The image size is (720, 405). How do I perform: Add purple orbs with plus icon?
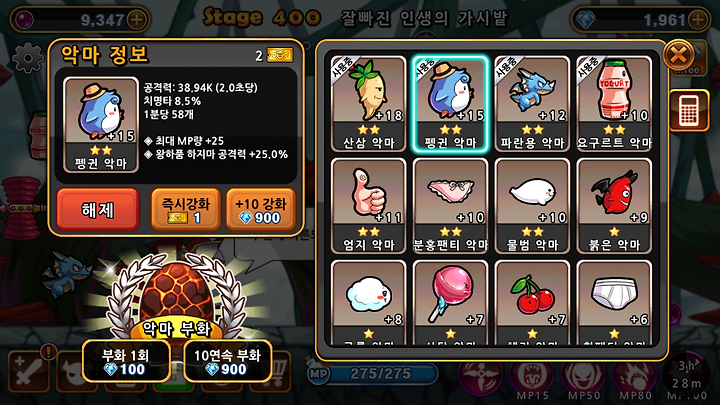coord(137,20)
